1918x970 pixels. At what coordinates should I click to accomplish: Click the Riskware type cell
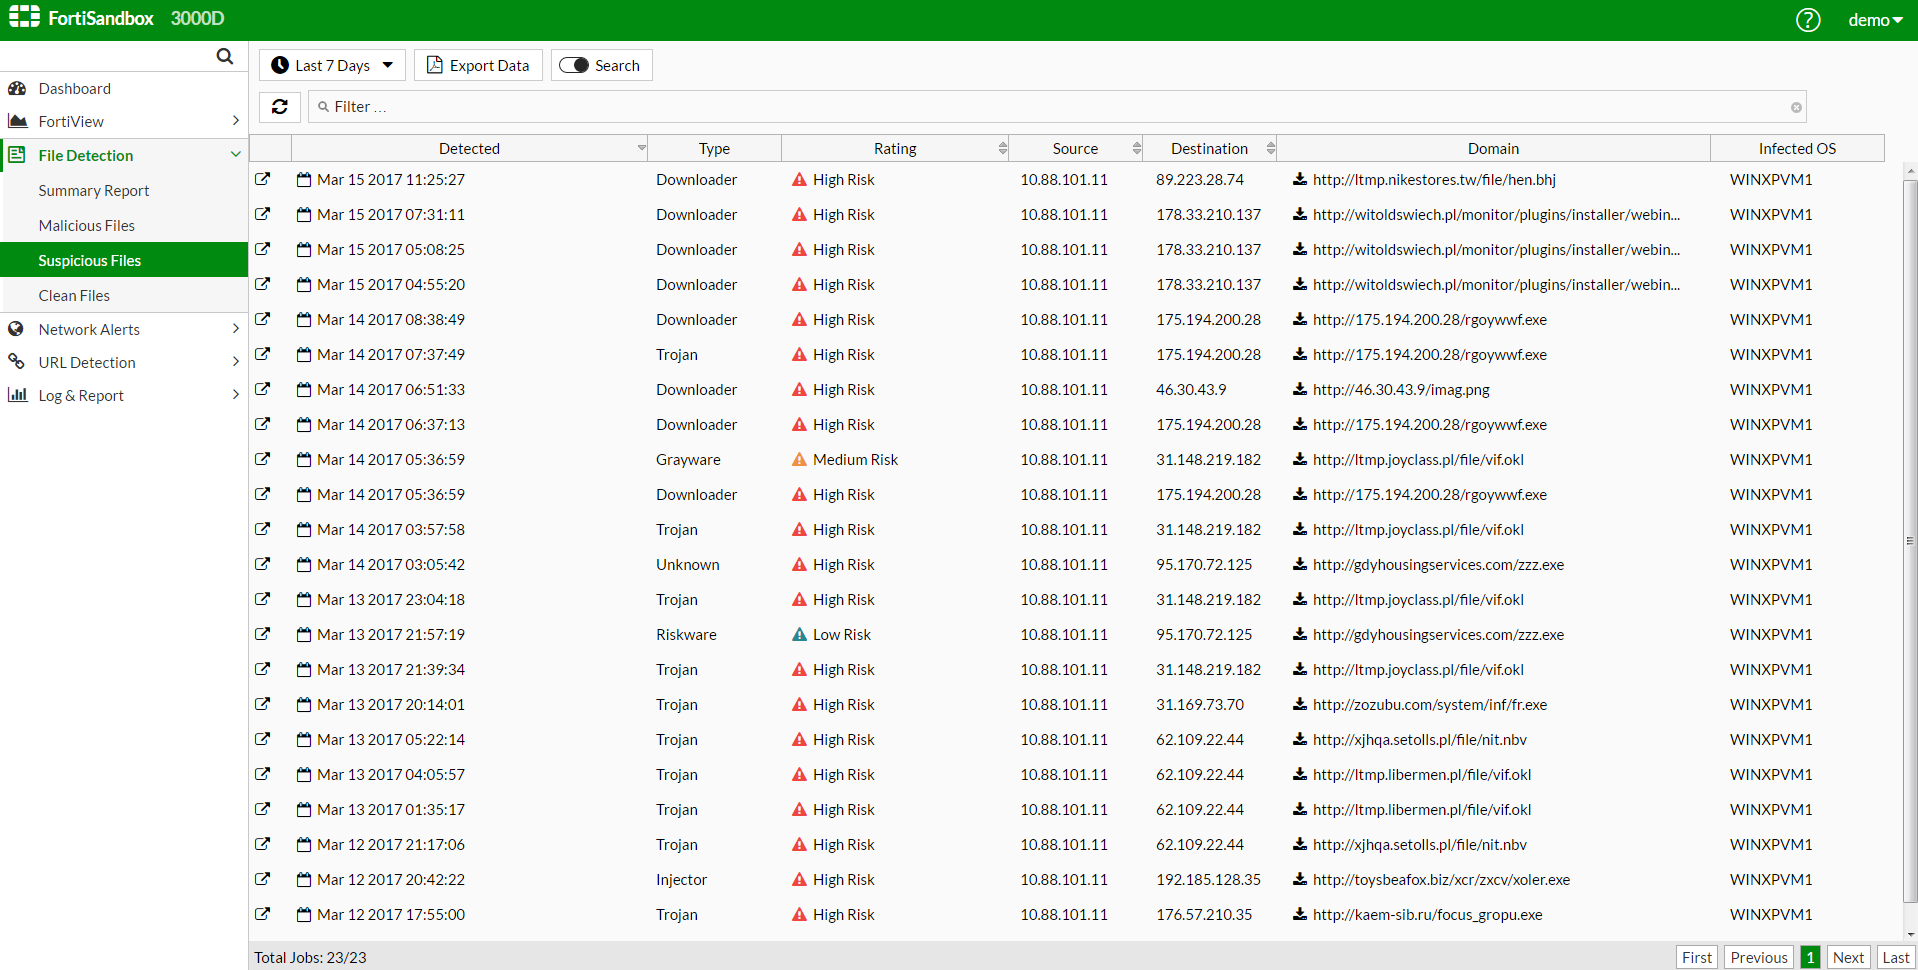(x=686, y=634)
